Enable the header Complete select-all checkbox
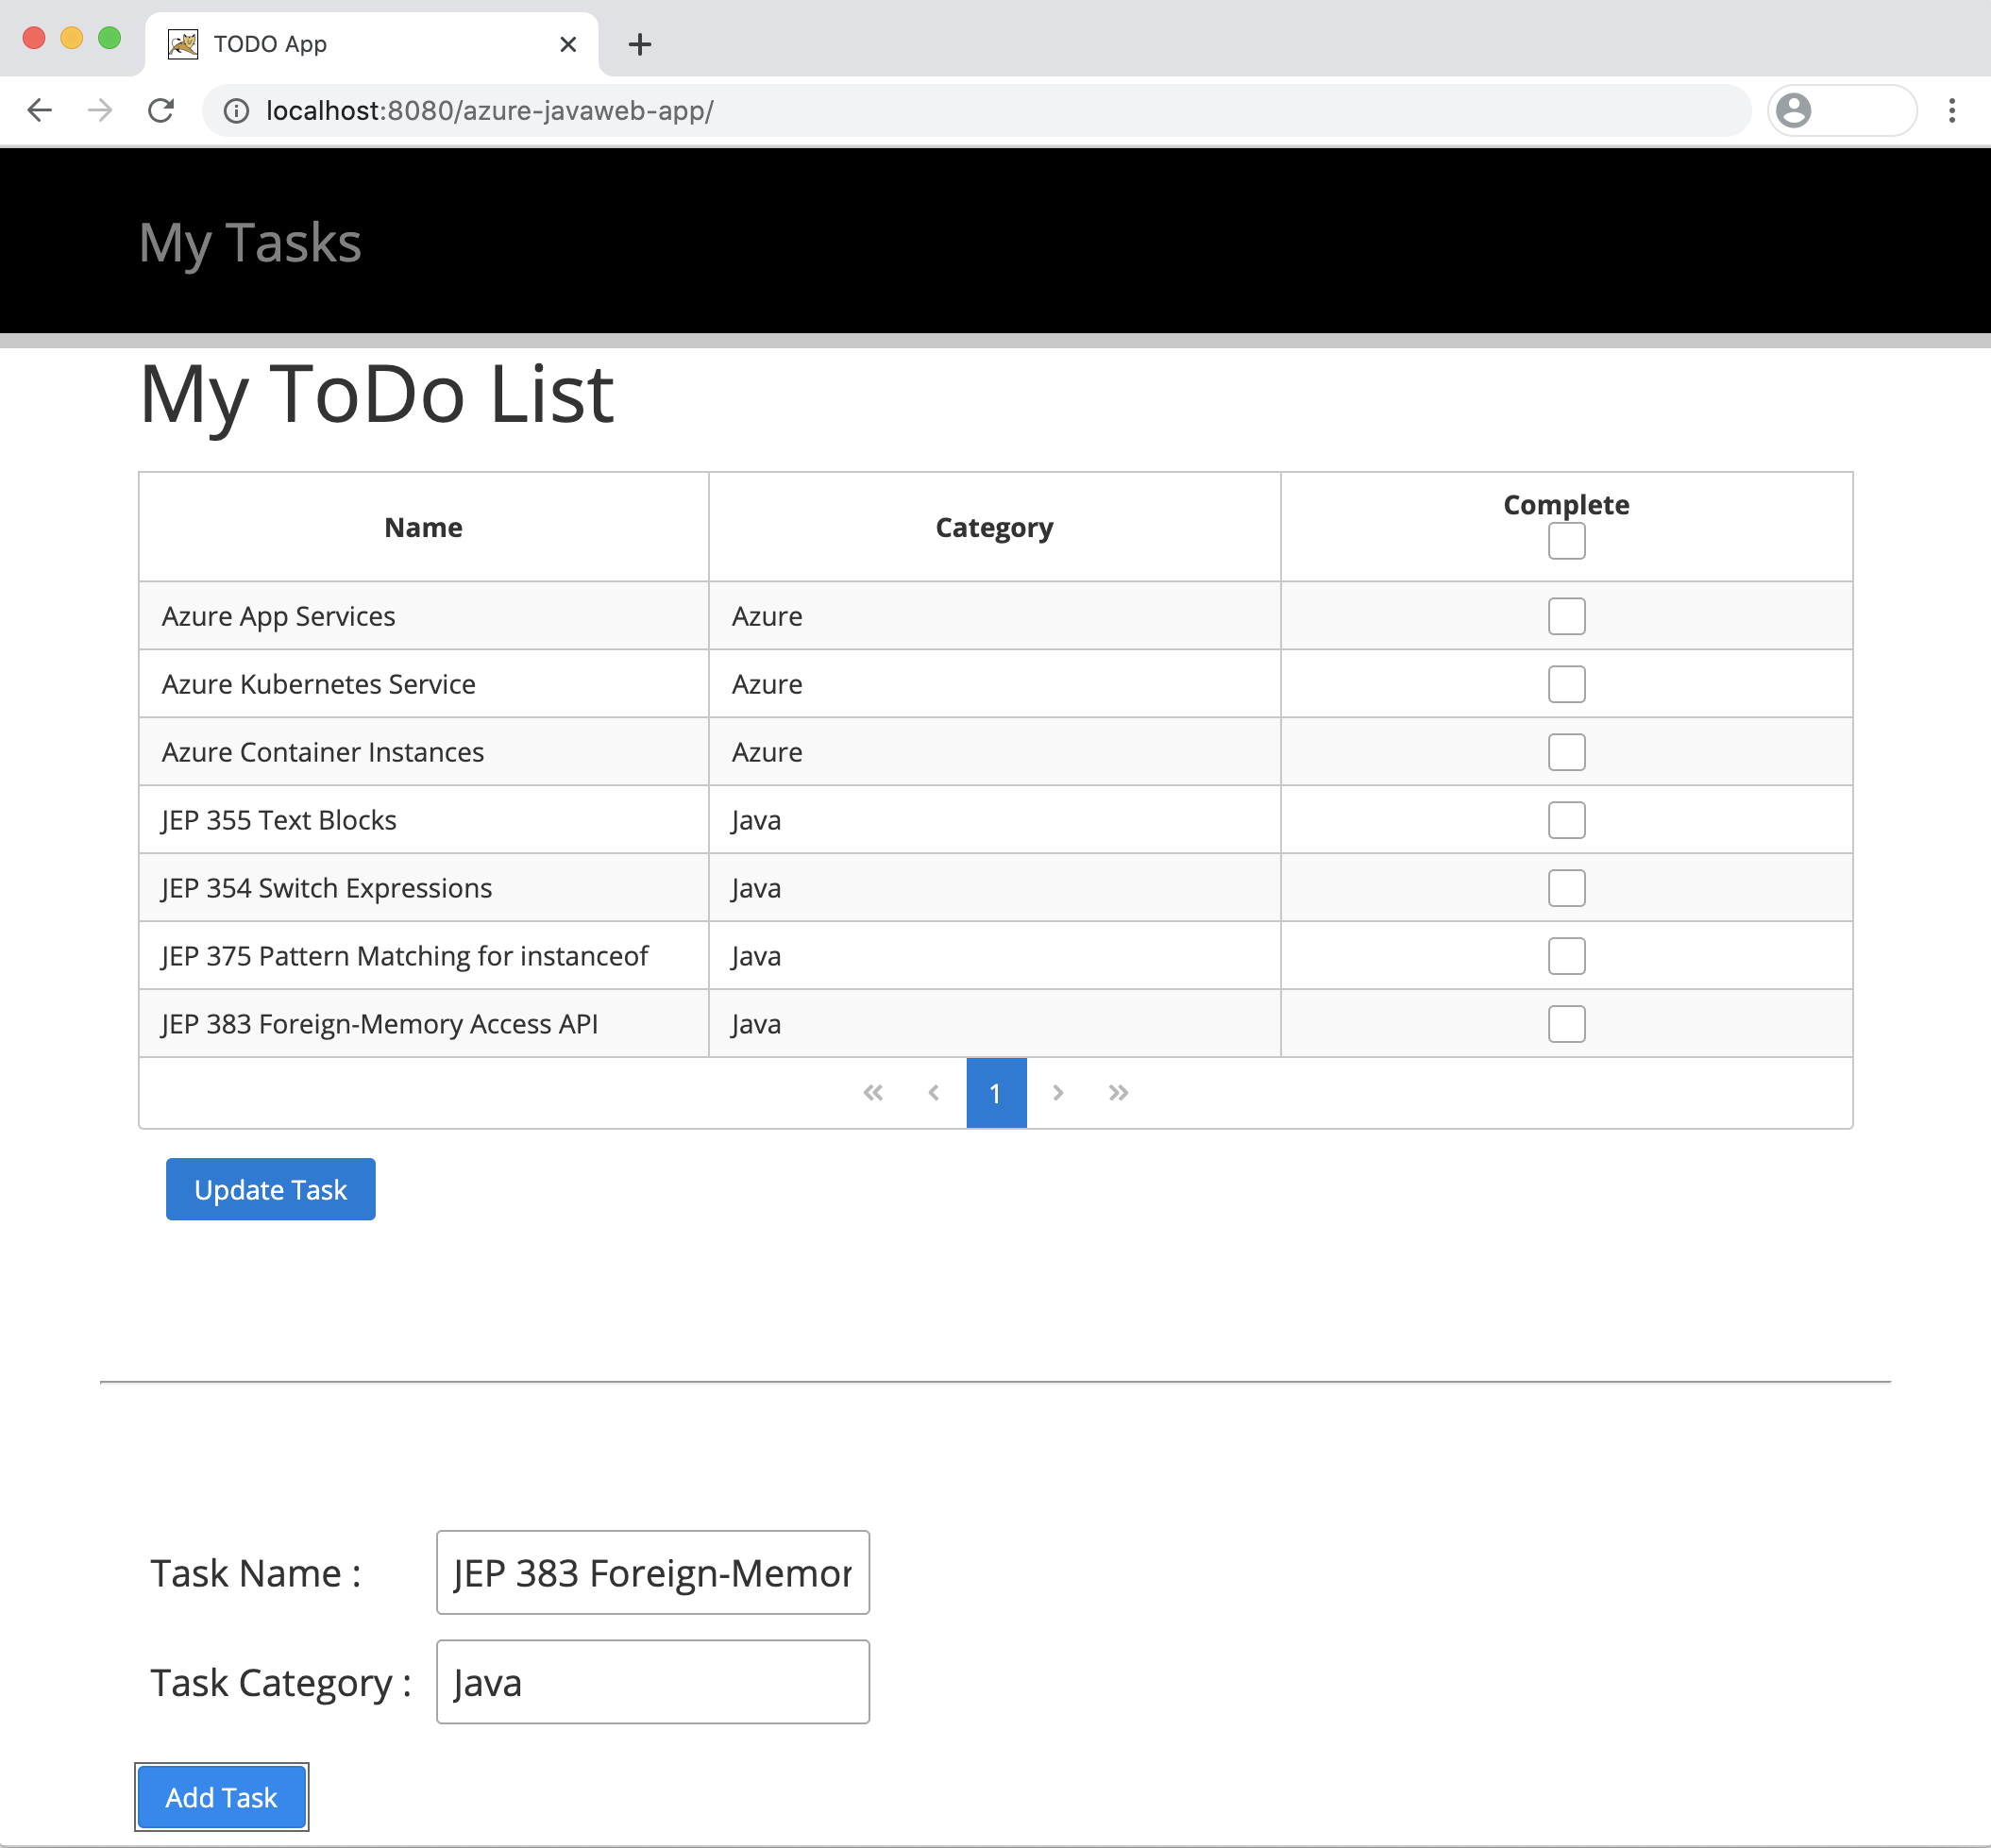The width and height of the screenshot is (1991, 1848). point(1565,542)
